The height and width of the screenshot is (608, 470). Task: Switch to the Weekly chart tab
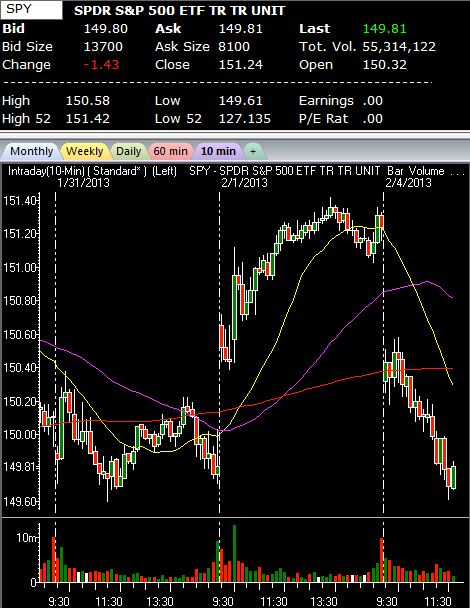(85, 151)
